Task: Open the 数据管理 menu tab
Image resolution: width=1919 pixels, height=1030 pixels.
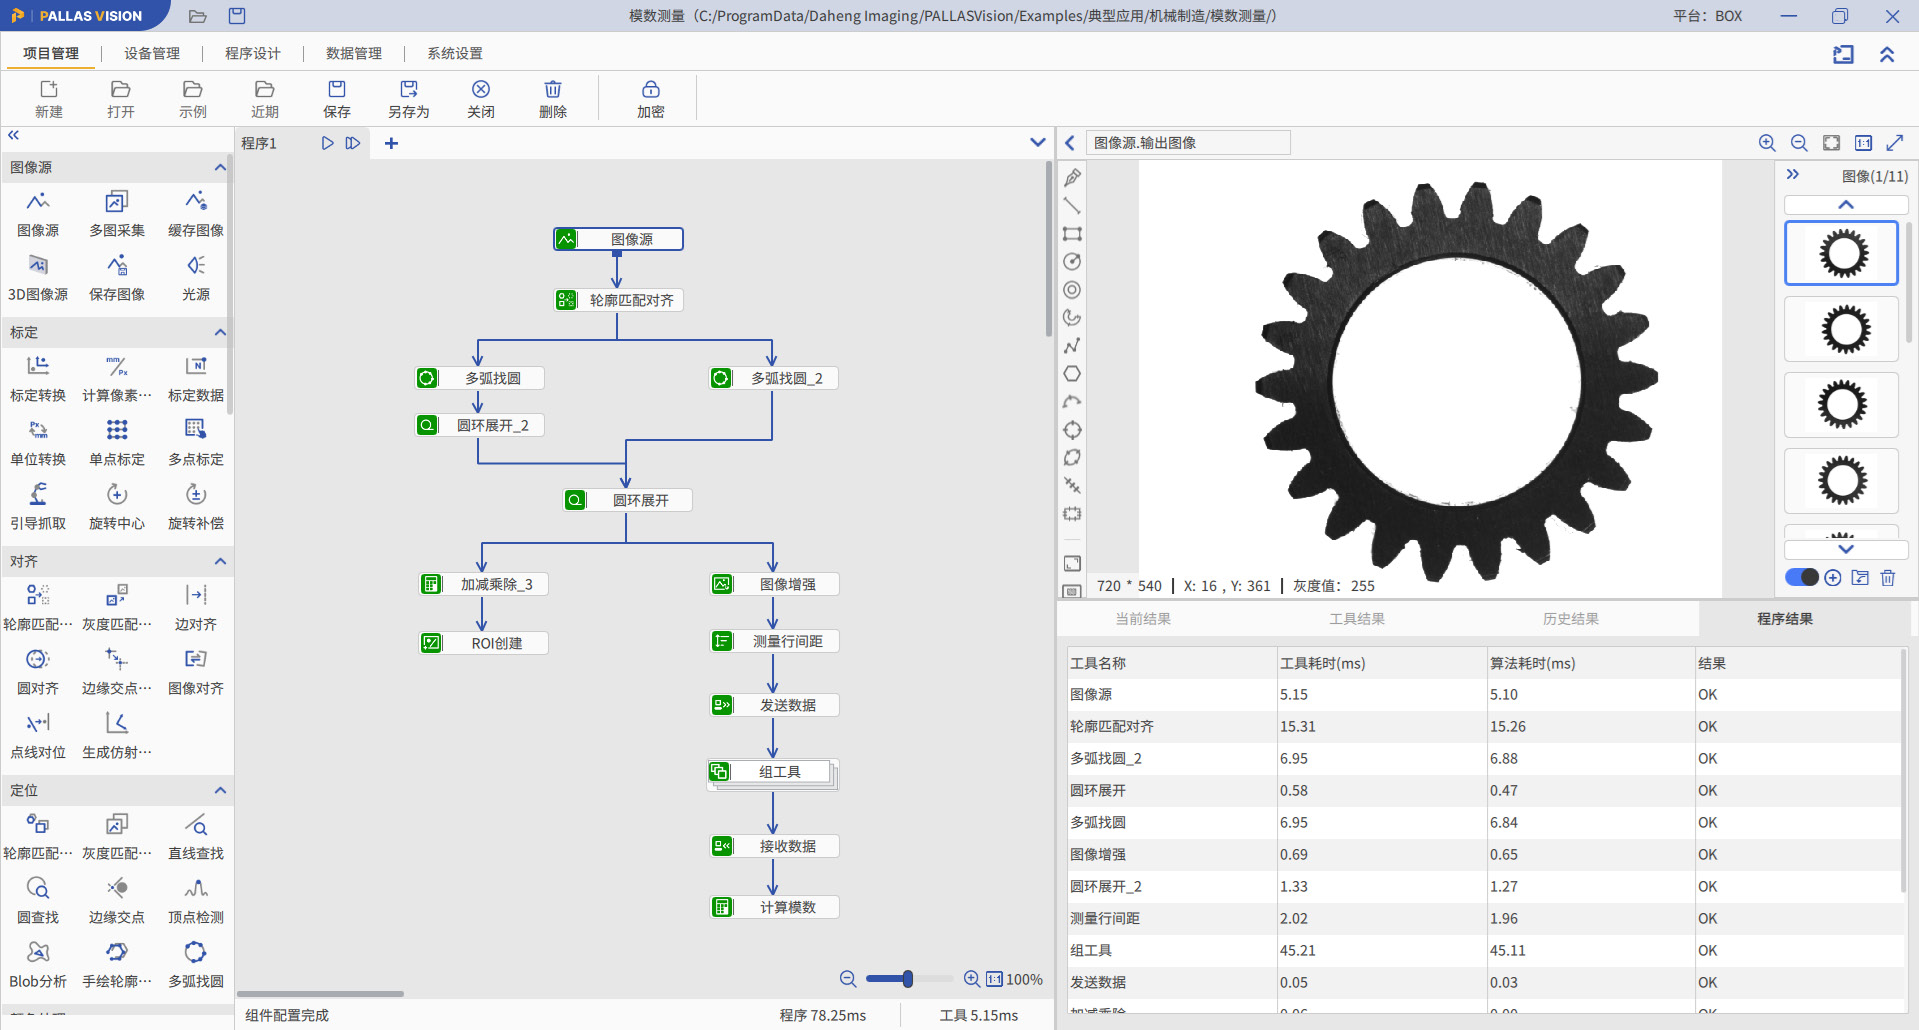Action: point(354,53)
